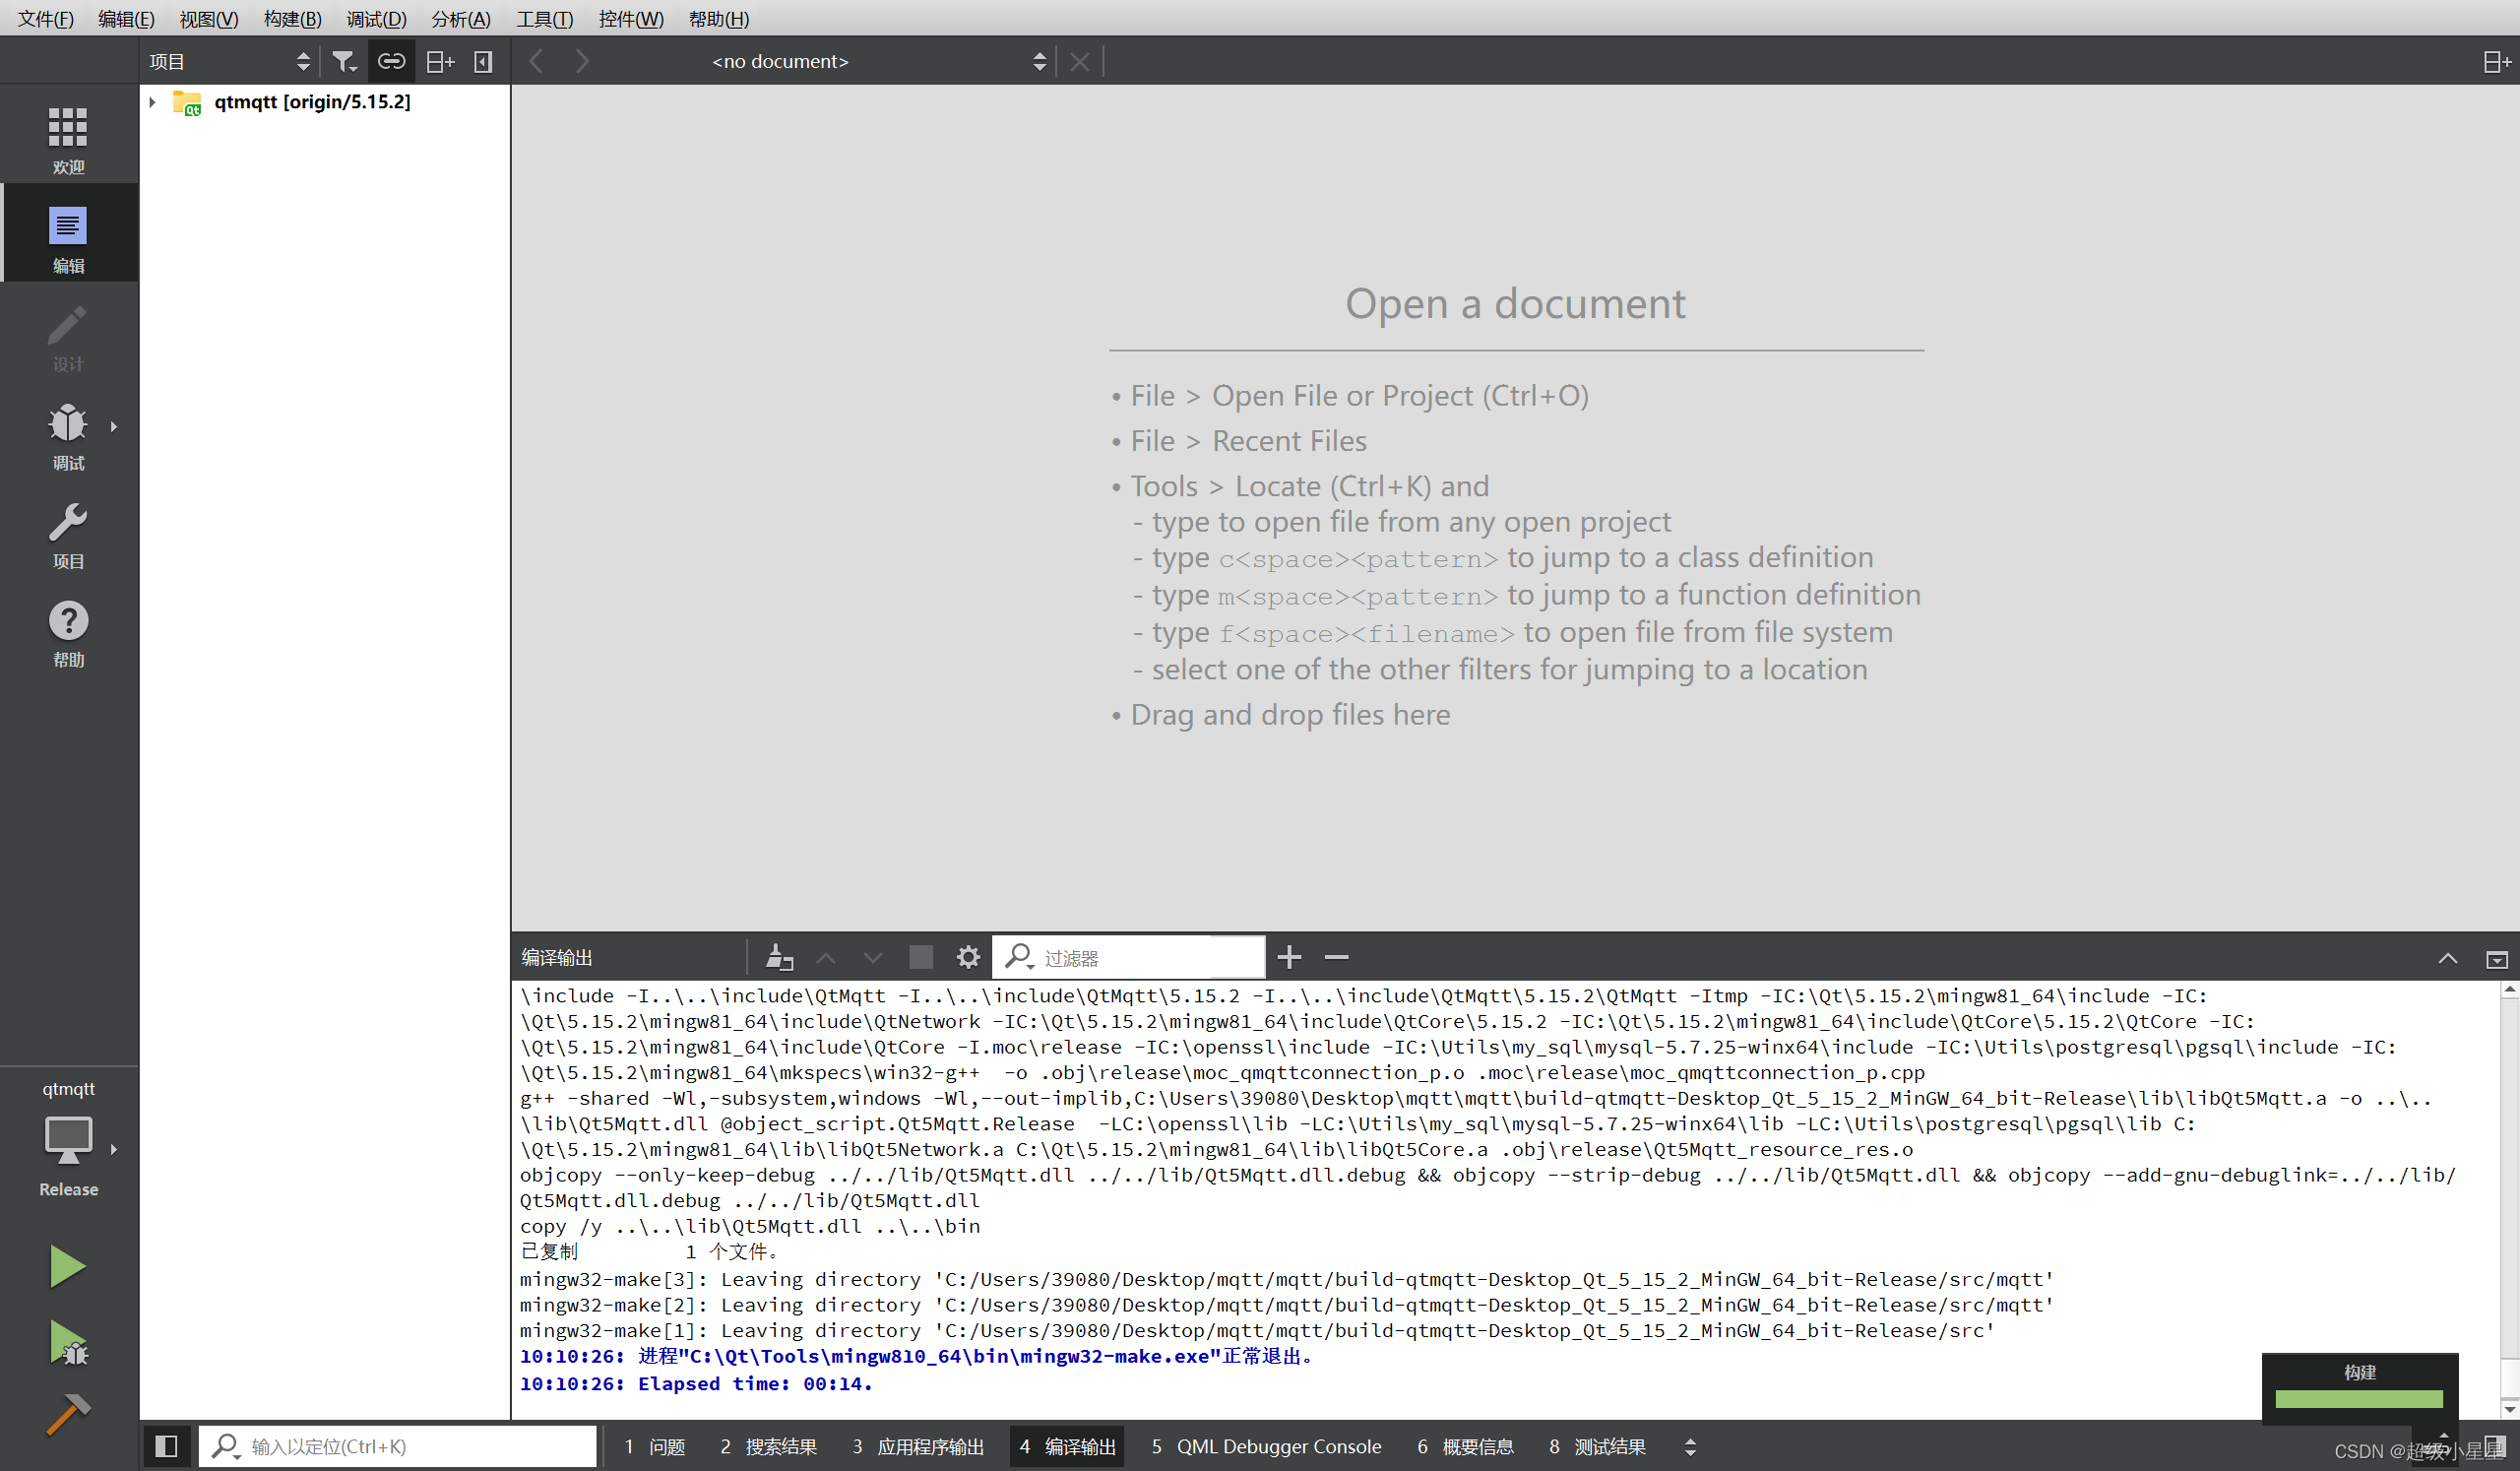Expand the qtmqtt project tree node
This screenshot has width=2520, height=1471.
pos(151,101)
